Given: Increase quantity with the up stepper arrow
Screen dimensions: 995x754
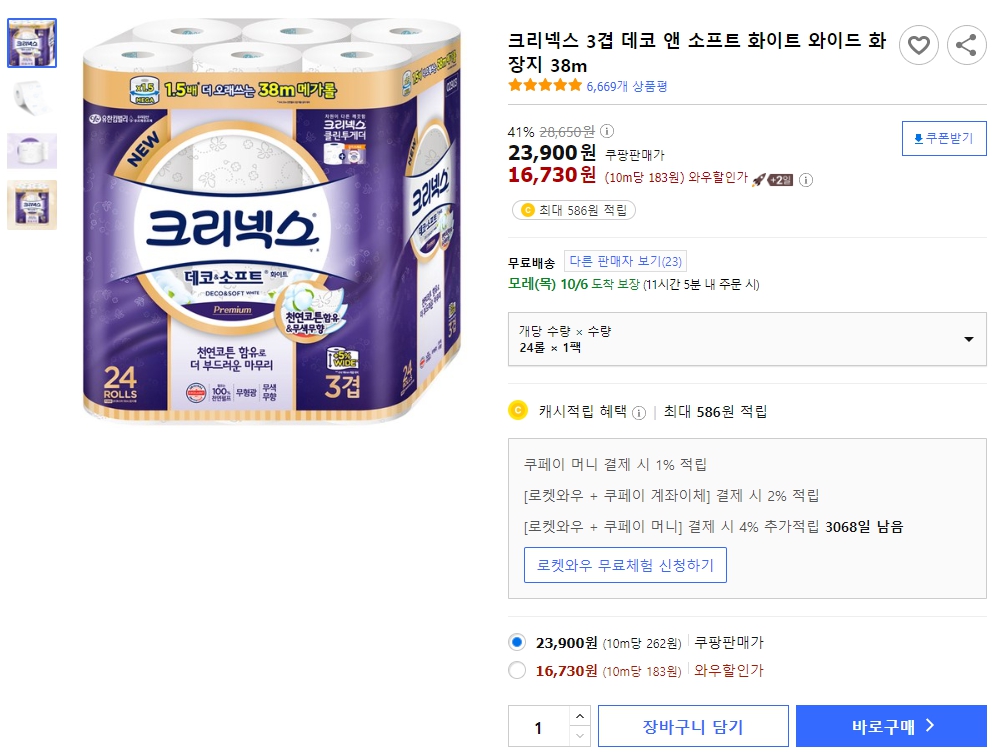Looking at the screenshot, I should 581,716.
